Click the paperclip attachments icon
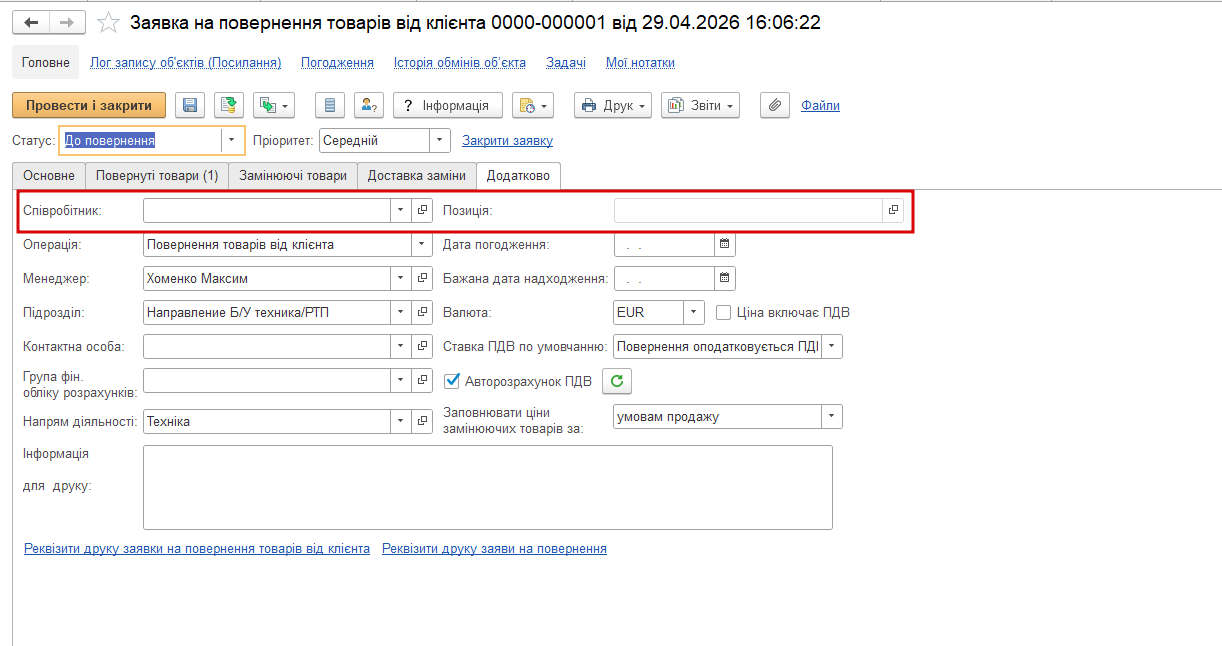This screenshot has width=1222, height=646. tap(775, 105)
